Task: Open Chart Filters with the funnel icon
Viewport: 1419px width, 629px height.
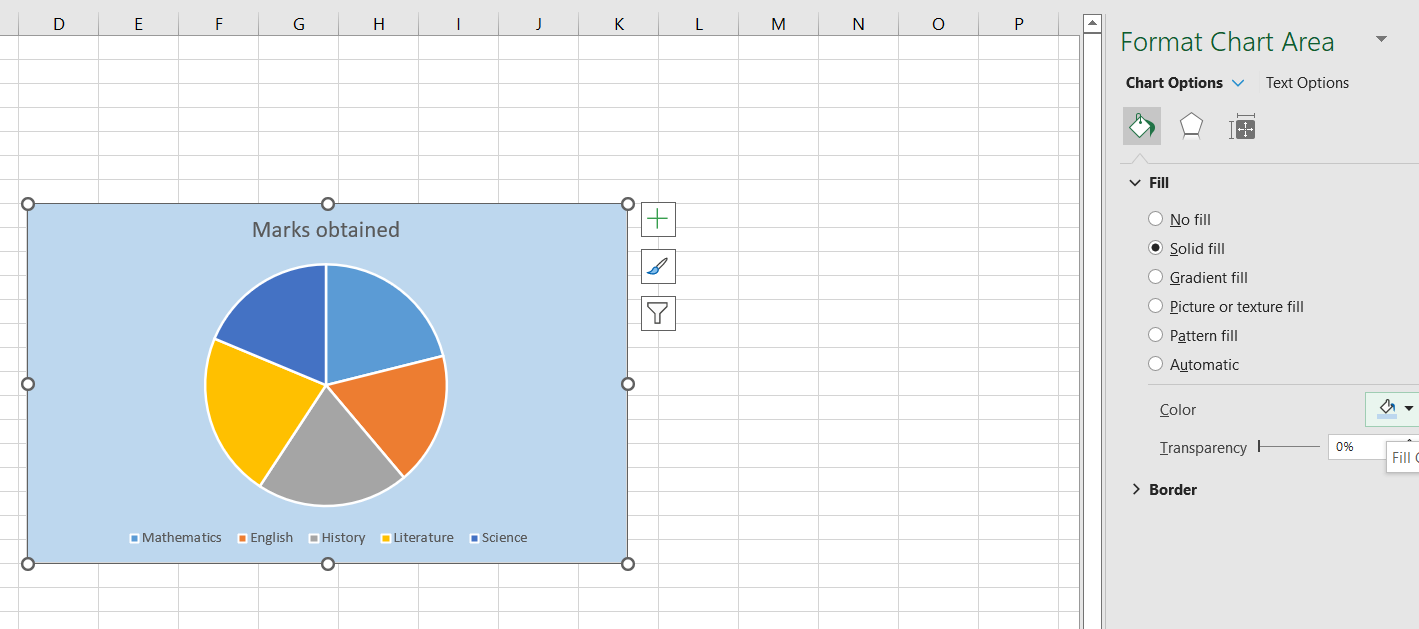Action: 658,313
